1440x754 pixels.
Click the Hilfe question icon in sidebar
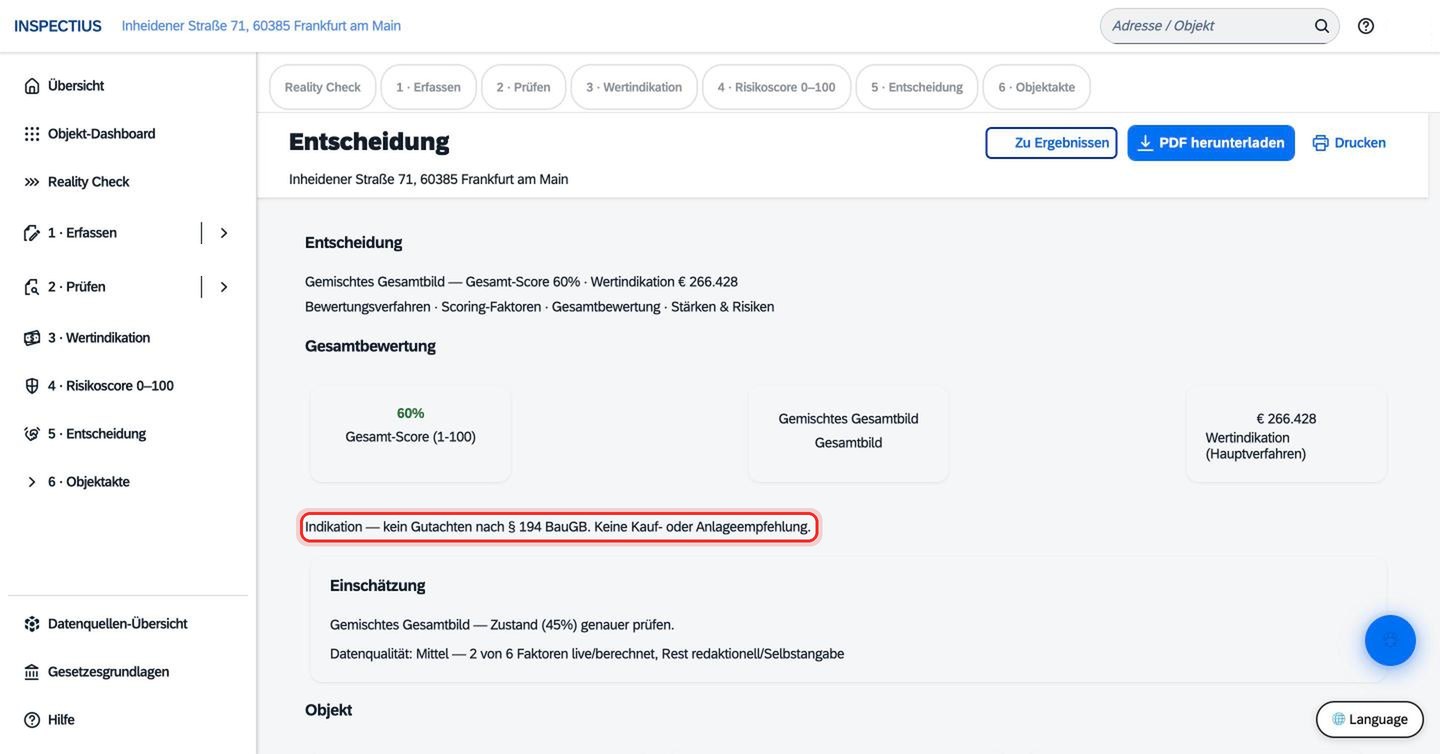32,720
